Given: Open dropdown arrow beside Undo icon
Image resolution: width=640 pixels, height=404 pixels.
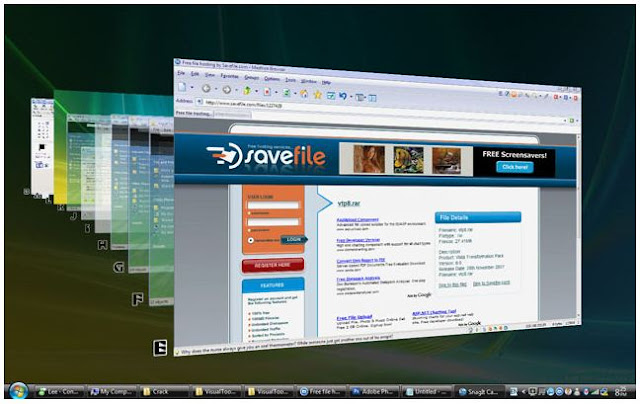Looking at the screenshot, I should coord(351,97).
